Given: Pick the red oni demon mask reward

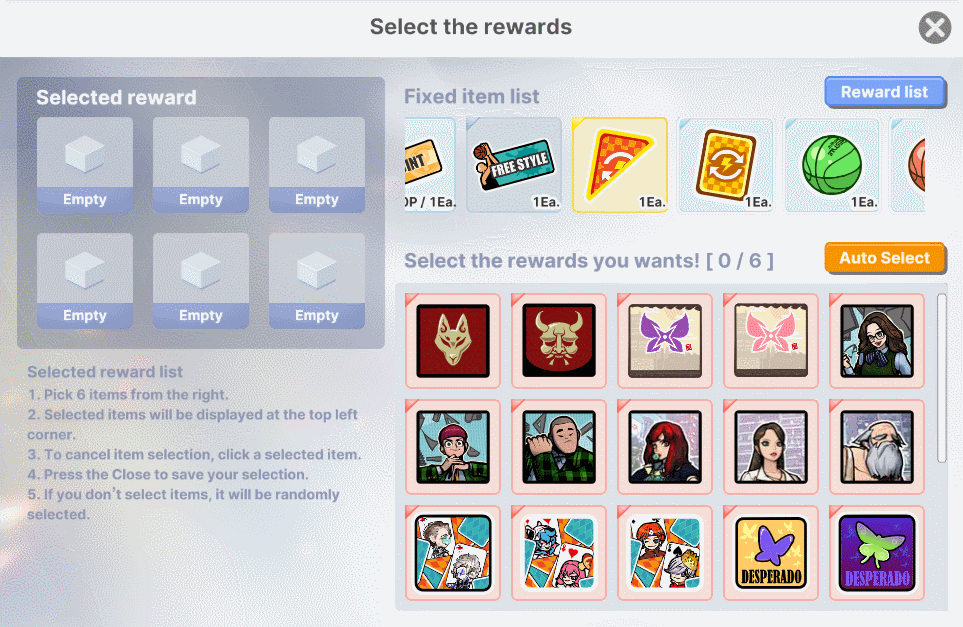Looking at the screenshot, I should click(x=559, y=341).
